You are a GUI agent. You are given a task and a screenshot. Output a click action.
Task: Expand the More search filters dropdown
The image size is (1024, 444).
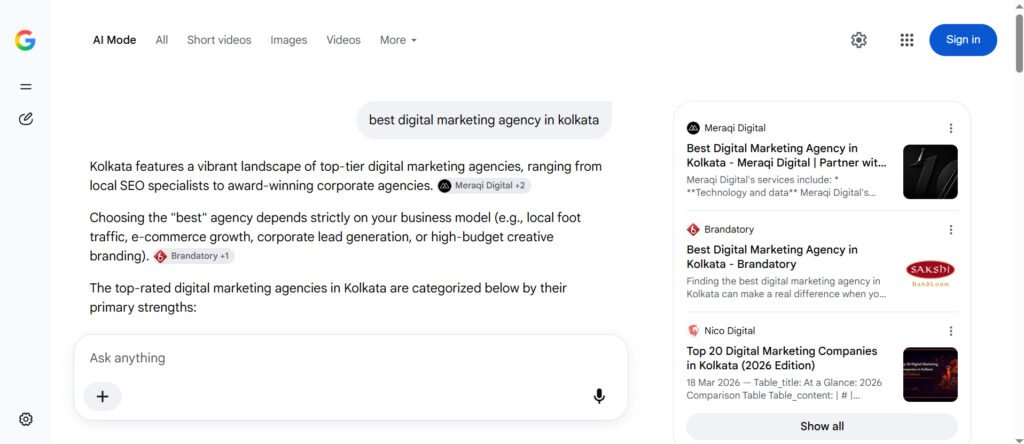398,40
